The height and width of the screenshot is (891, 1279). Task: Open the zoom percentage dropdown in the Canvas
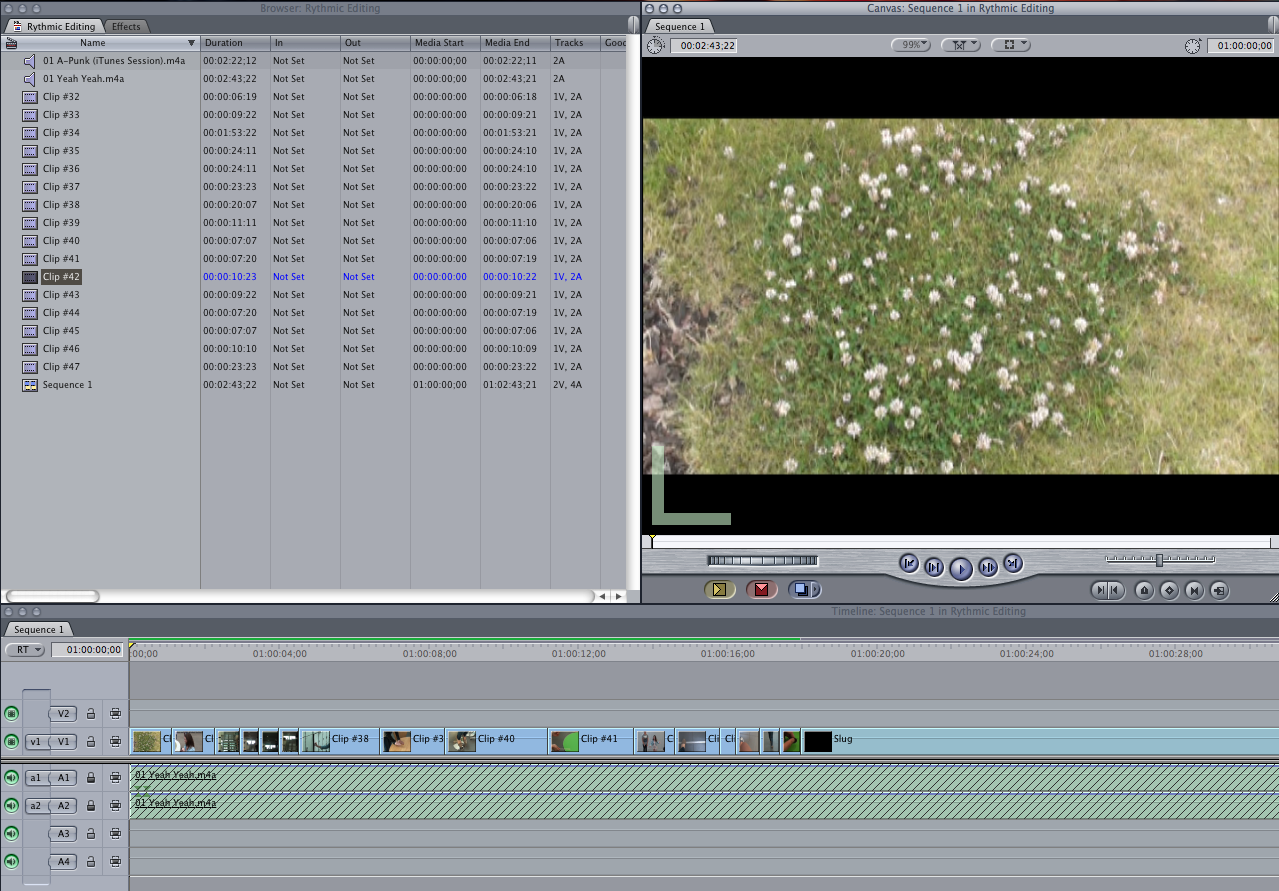click(910, 44)
